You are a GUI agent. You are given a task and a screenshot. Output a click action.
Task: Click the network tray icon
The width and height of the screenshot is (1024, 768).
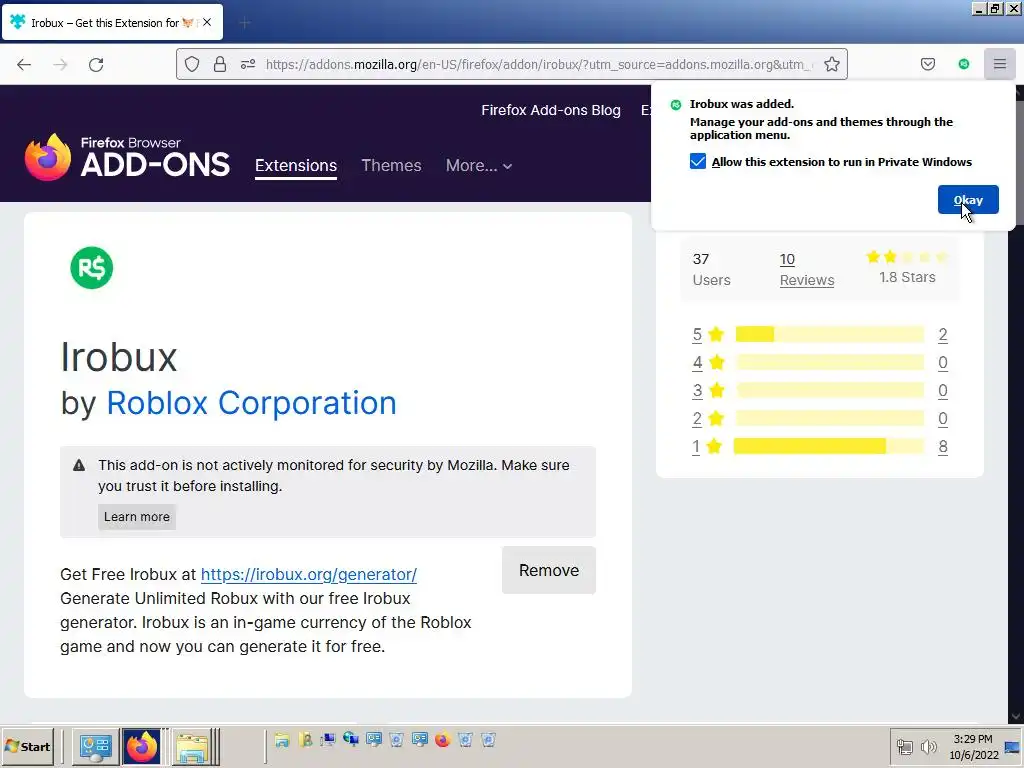click(904, 746)
